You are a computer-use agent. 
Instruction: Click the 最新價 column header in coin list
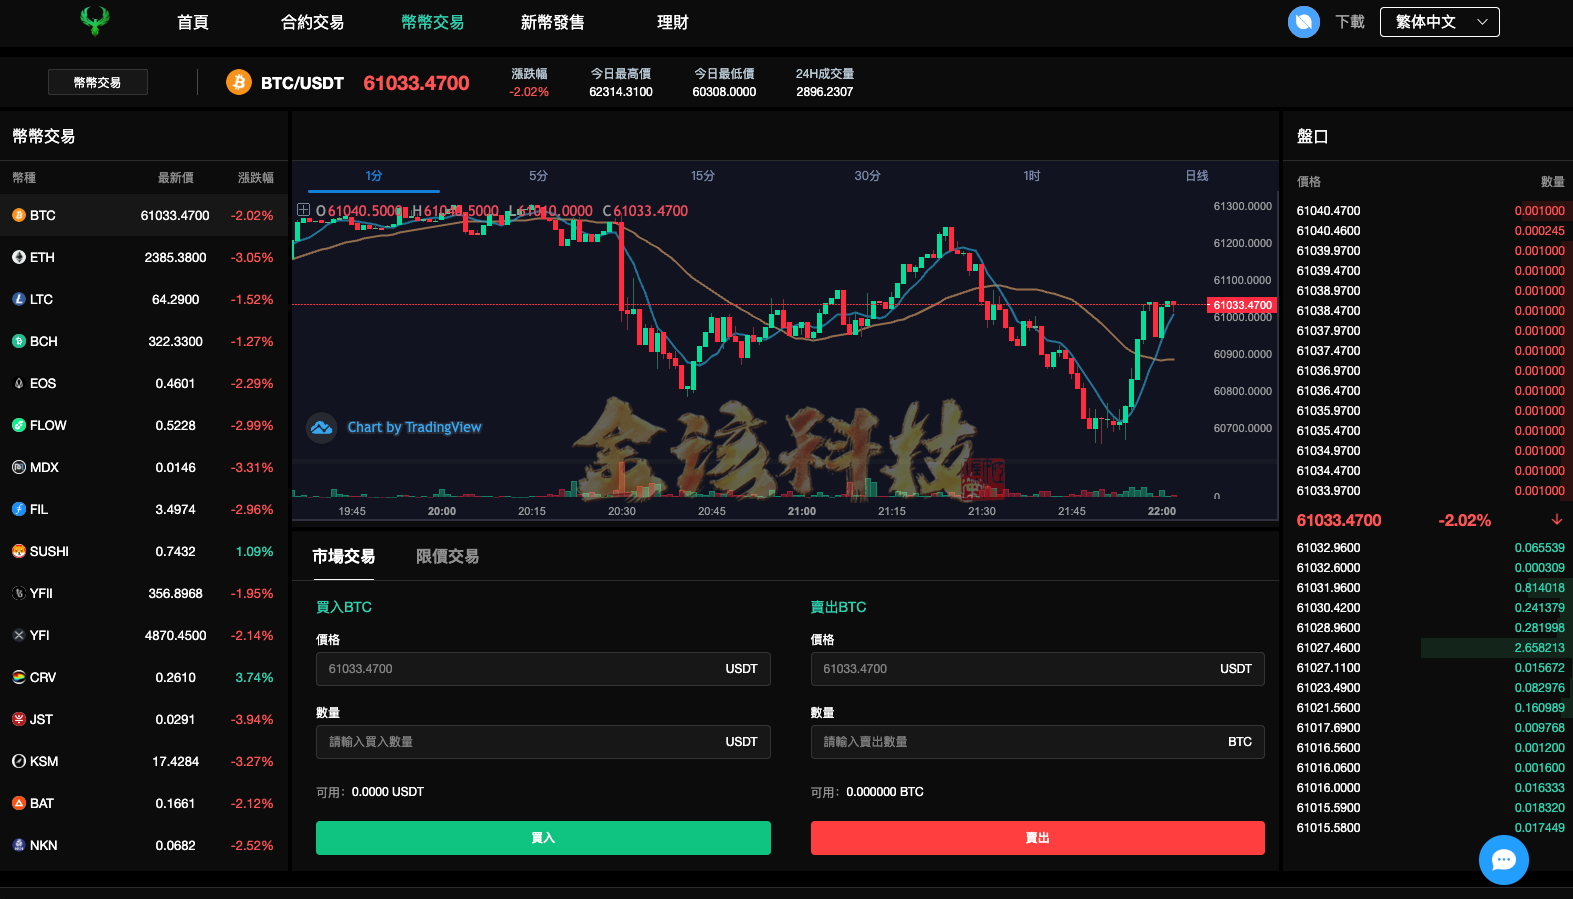[x=176, y=178]
